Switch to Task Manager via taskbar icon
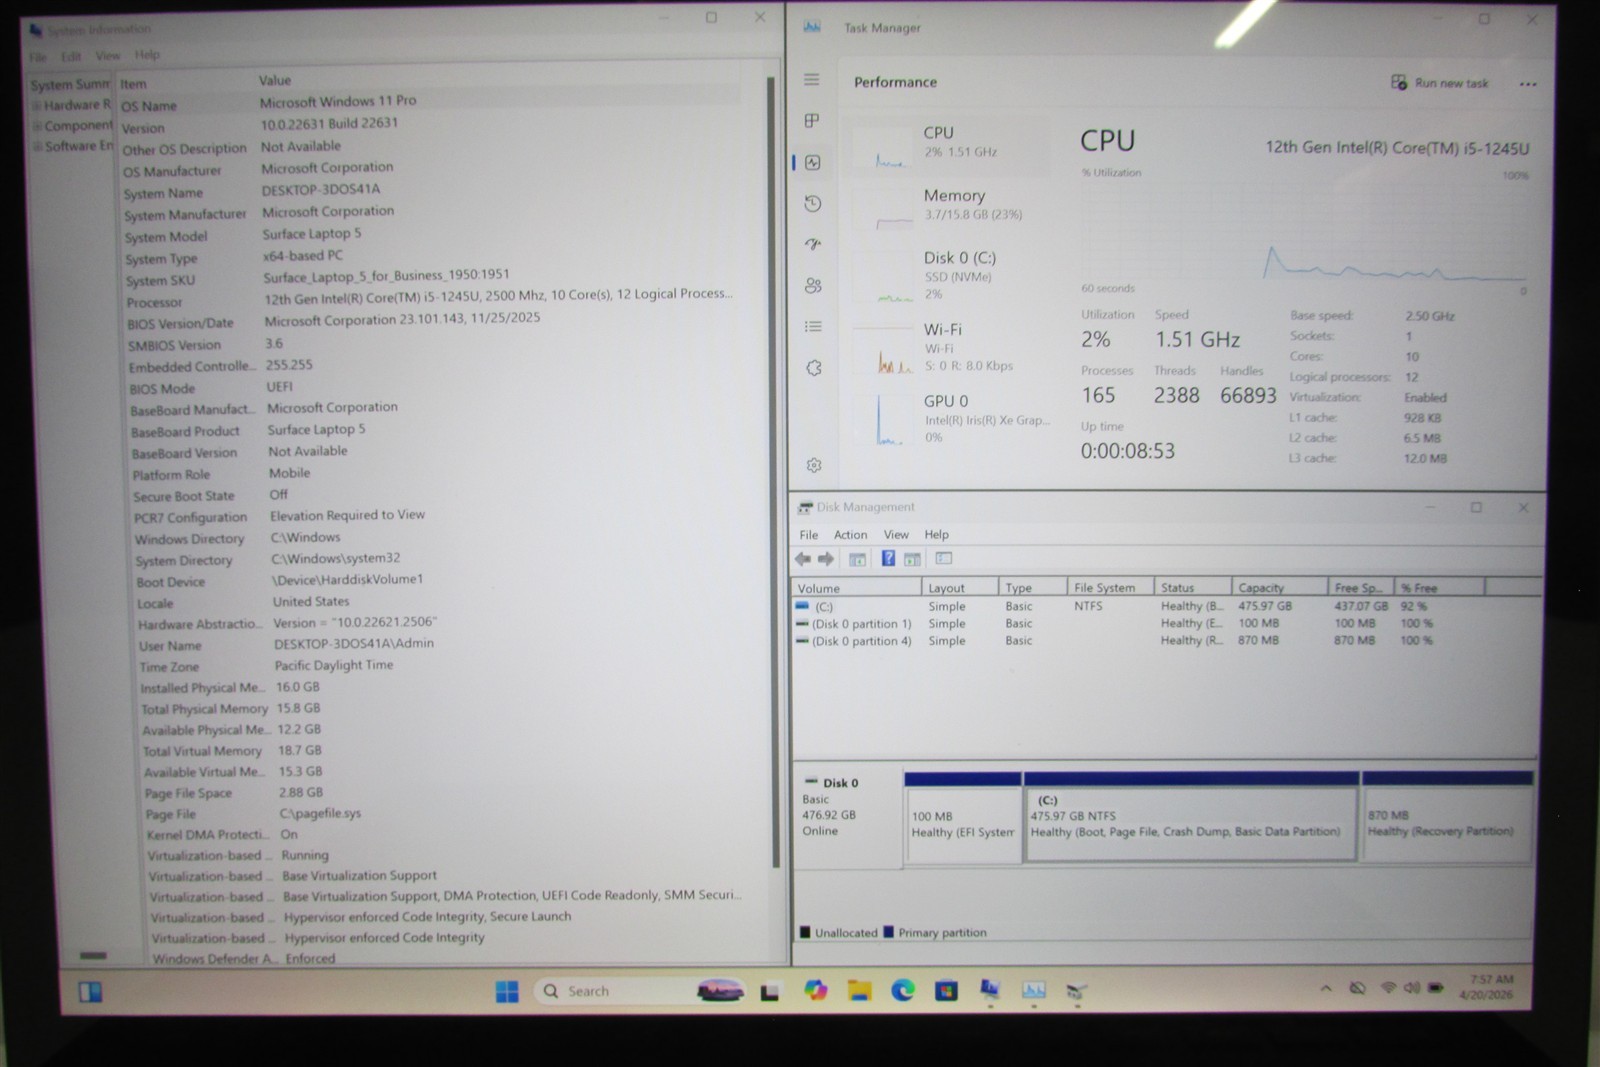This screenshot has width=1600, height=1067. [1033, 990]
